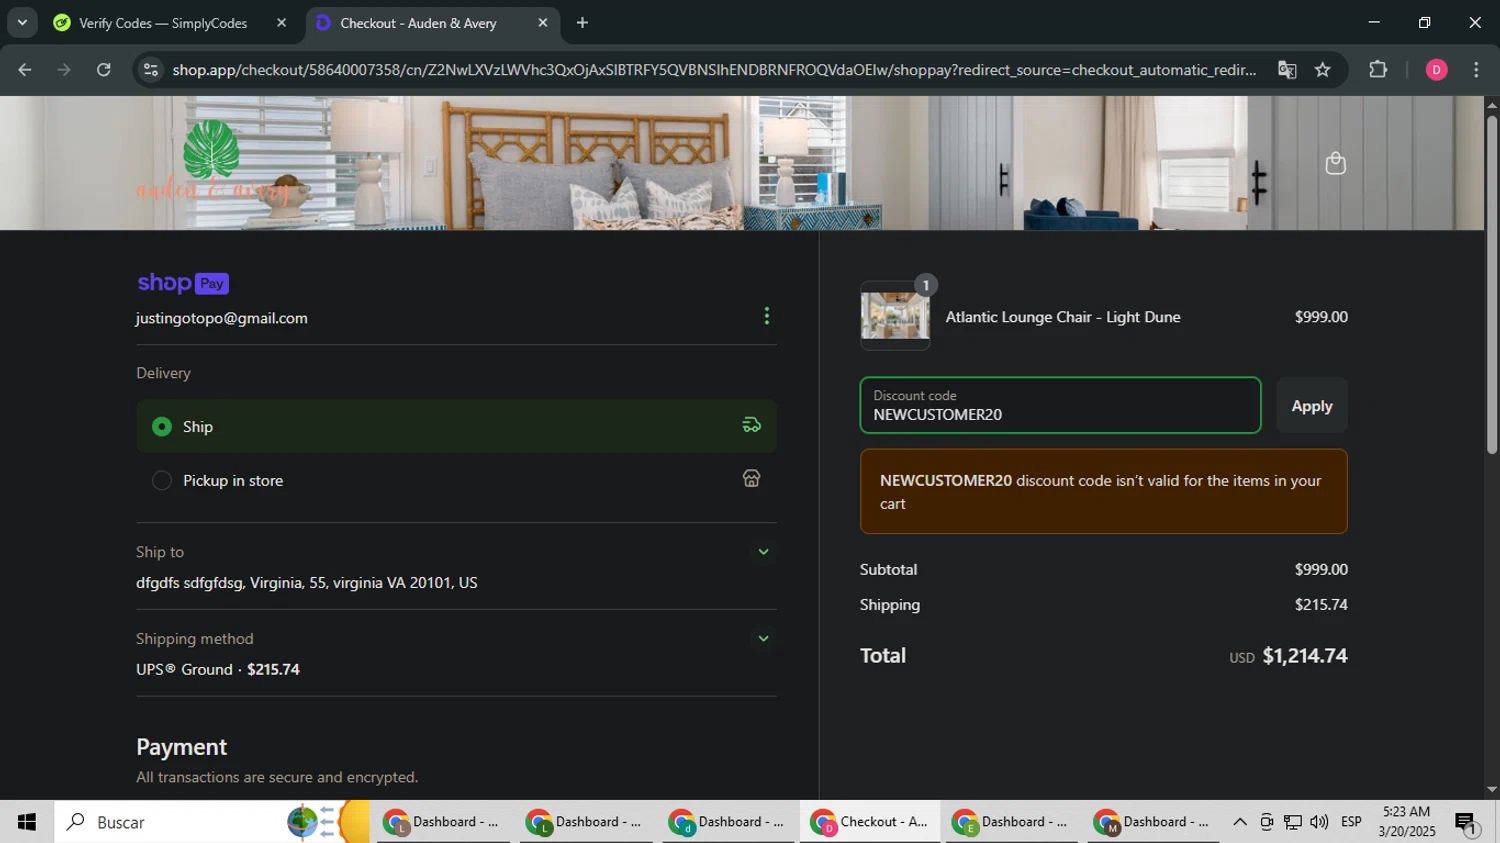1500x843 pixels.
Task: Open the notification center icon
Action: coord(1467,823)
